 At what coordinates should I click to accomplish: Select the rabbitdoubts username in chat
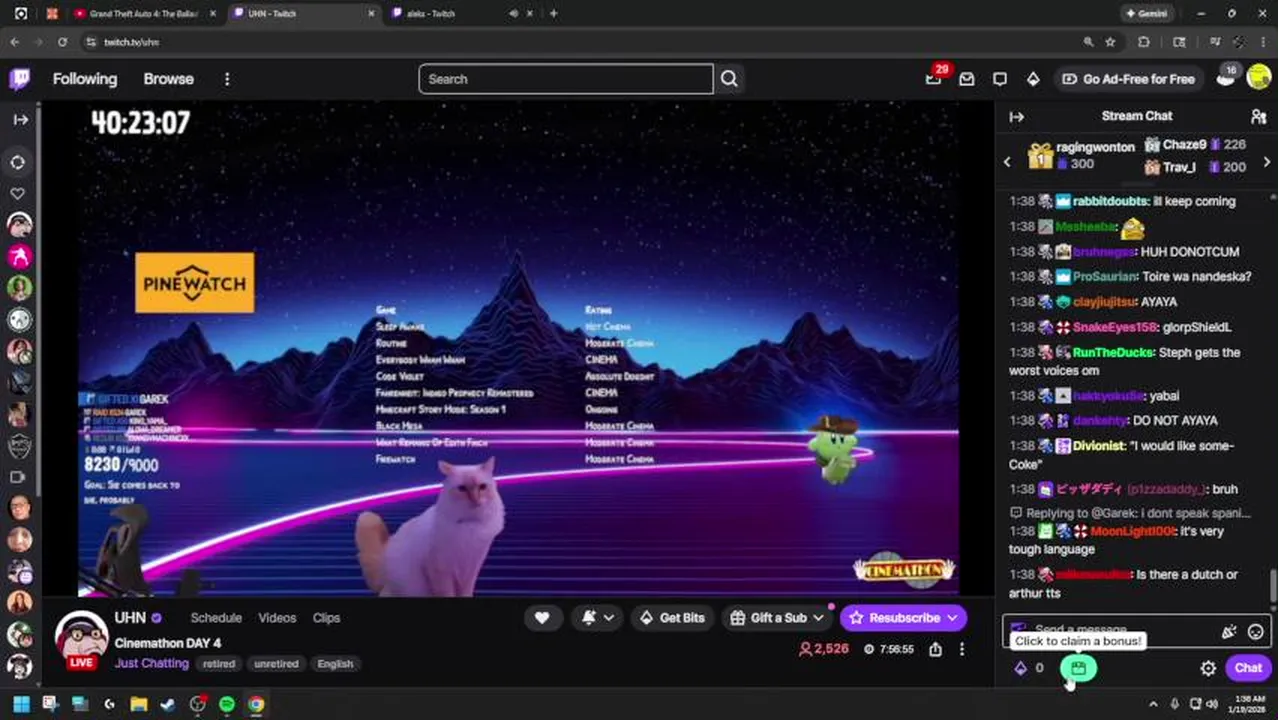(1110, 201)
